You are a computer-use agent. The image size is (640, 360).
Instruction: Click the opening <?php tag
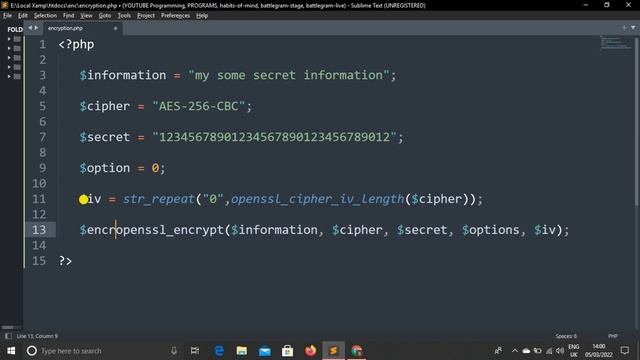[x=76, y=44]
